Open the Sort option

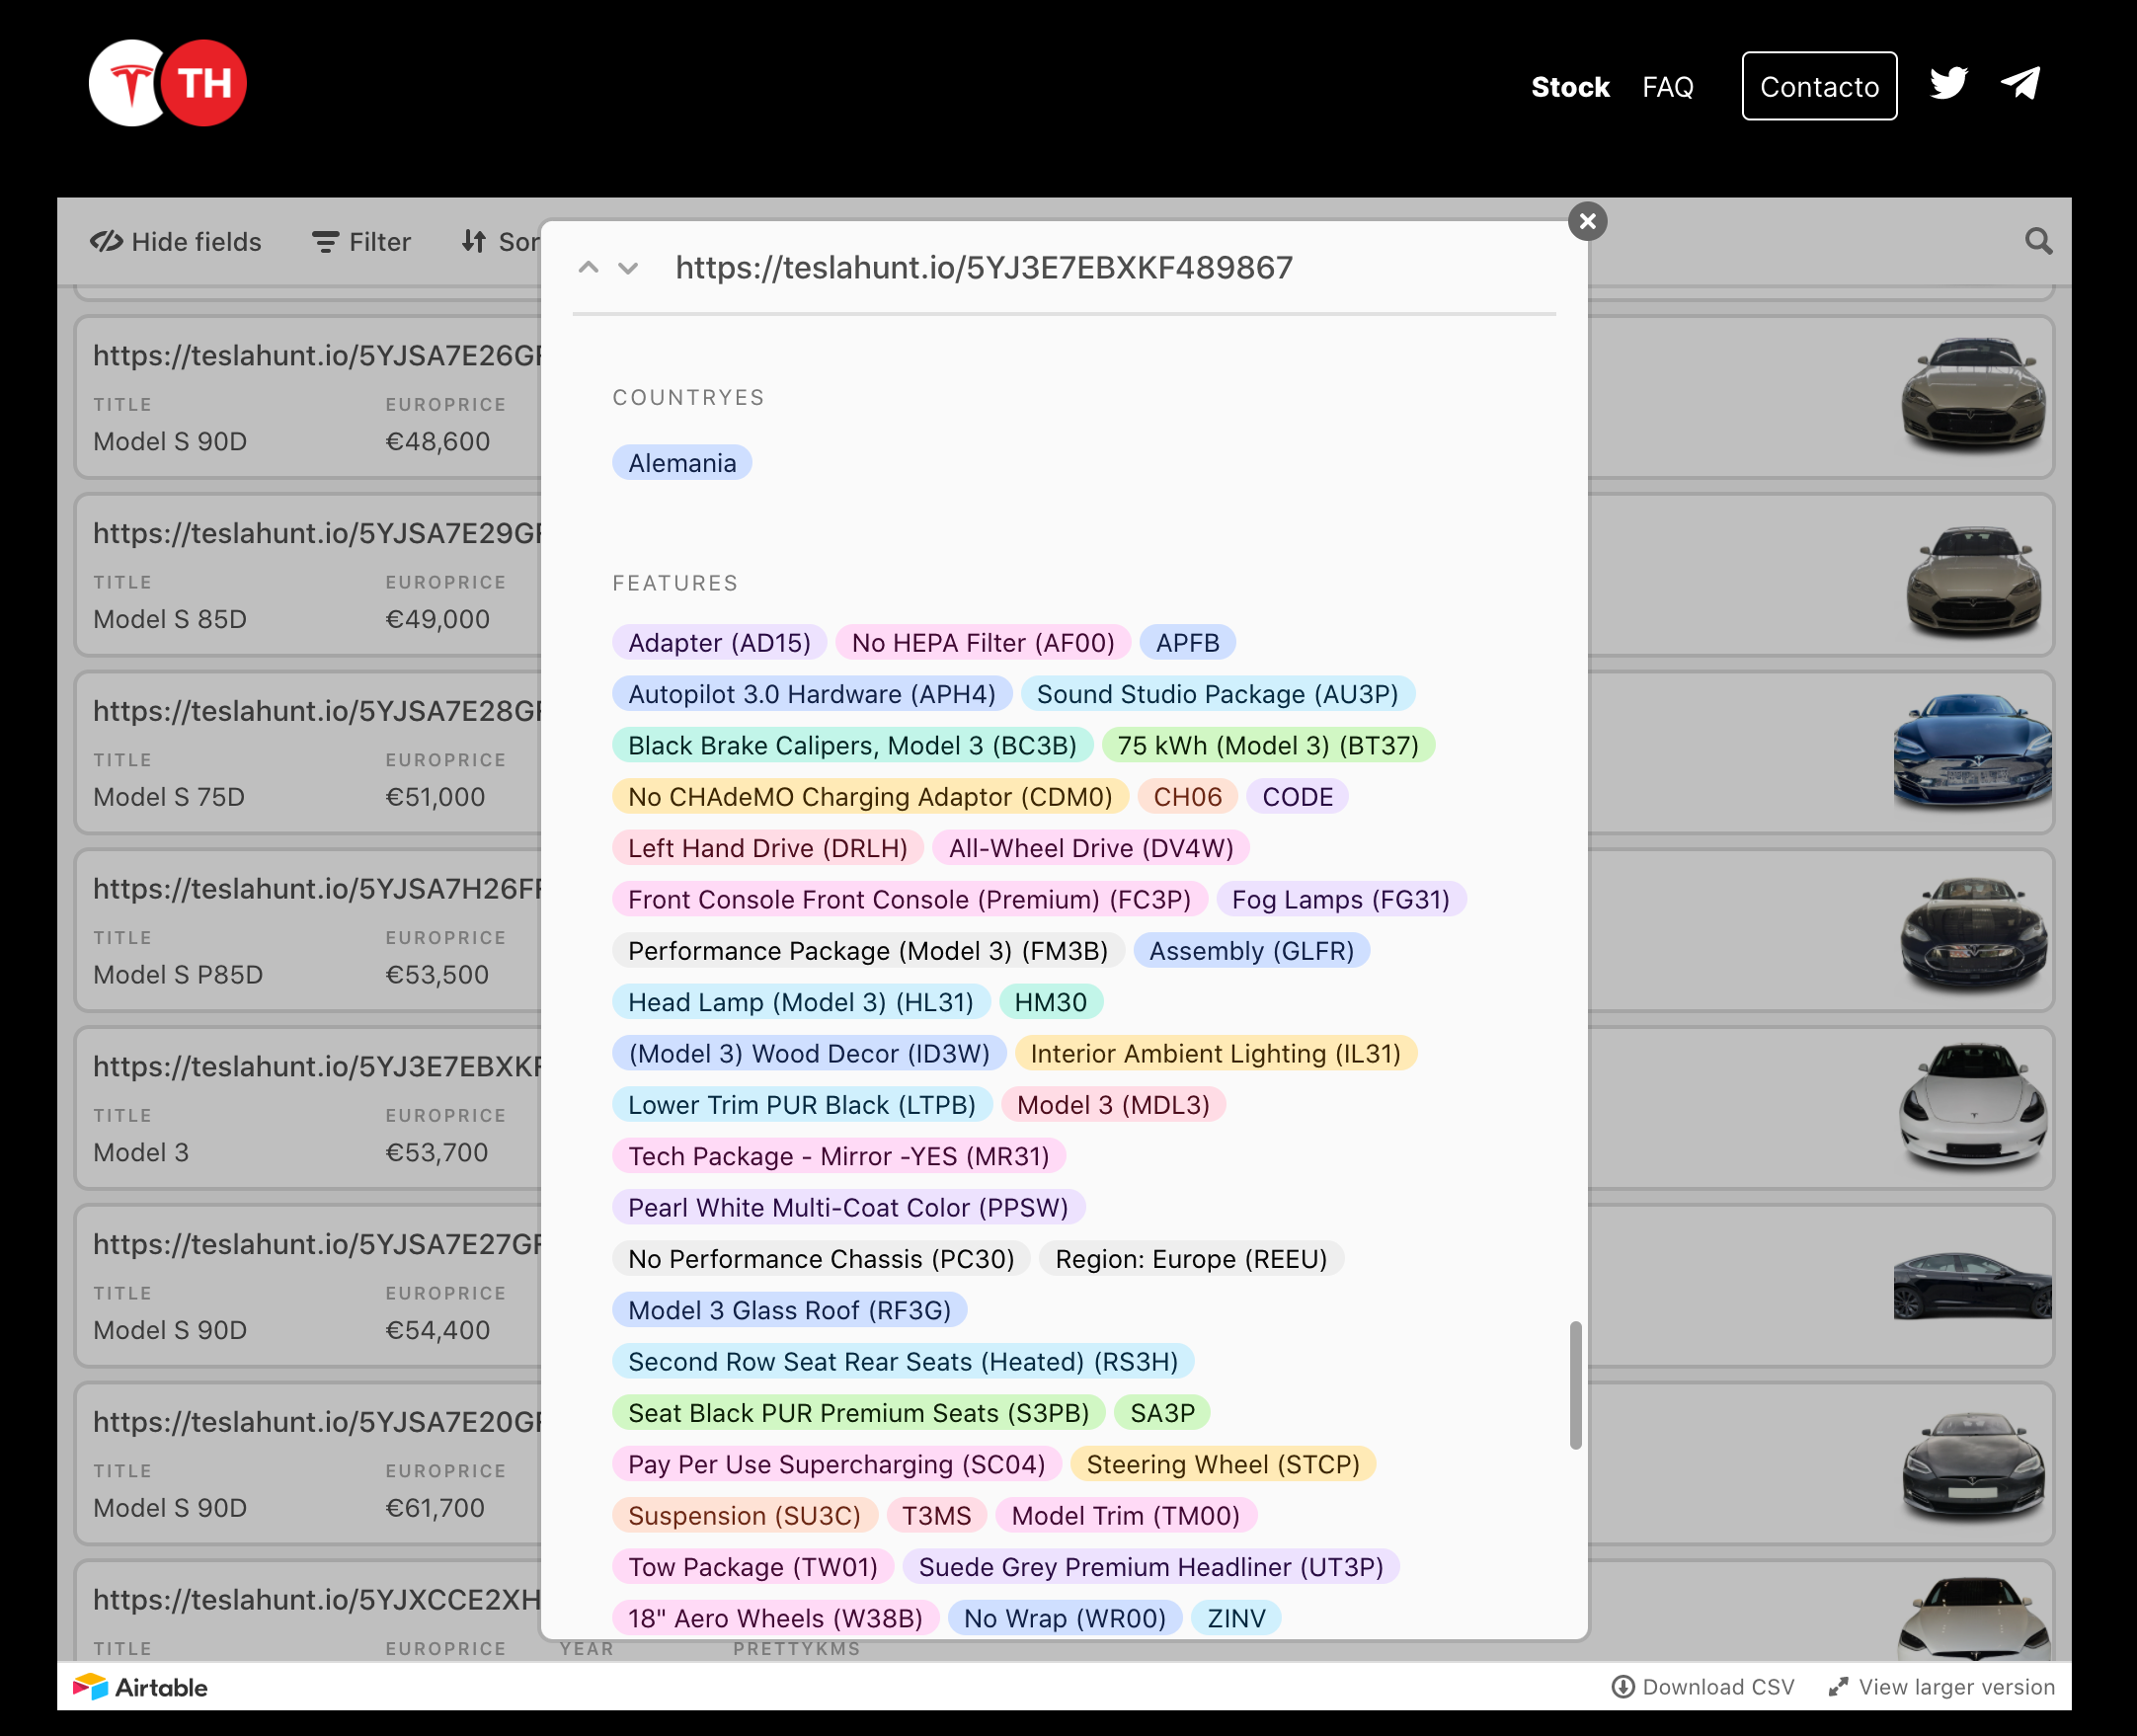pos(500,242)
